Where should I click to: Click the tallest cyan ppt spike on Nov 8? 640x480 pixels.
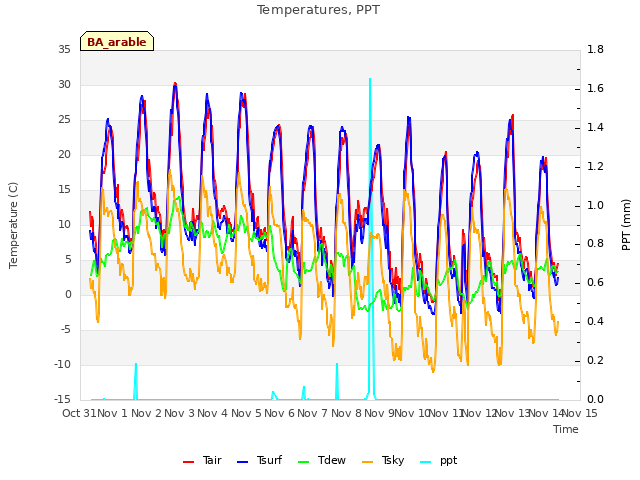370,239
